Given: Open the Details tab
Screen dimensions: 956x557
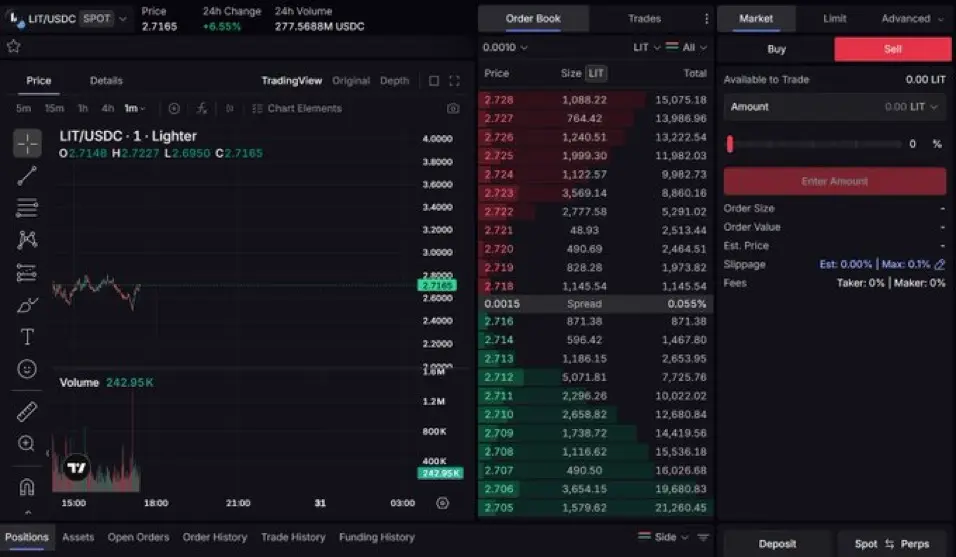Looking at the screenshot, I should click(106, 80).
